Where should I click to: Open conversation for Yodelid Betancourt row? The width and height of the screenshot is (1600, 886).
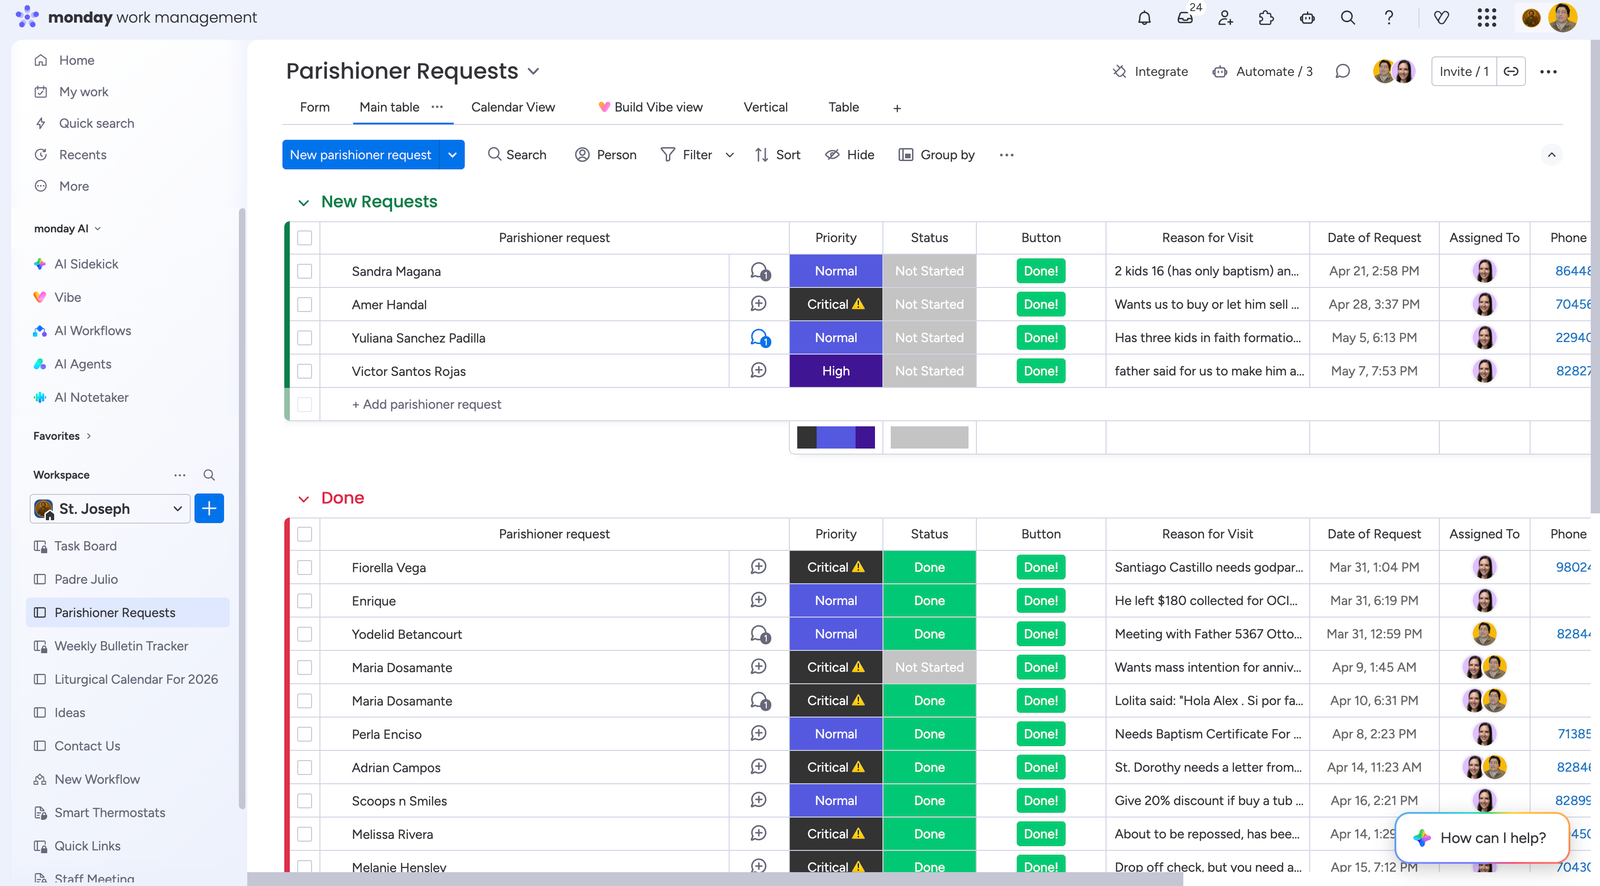(760, 634)
